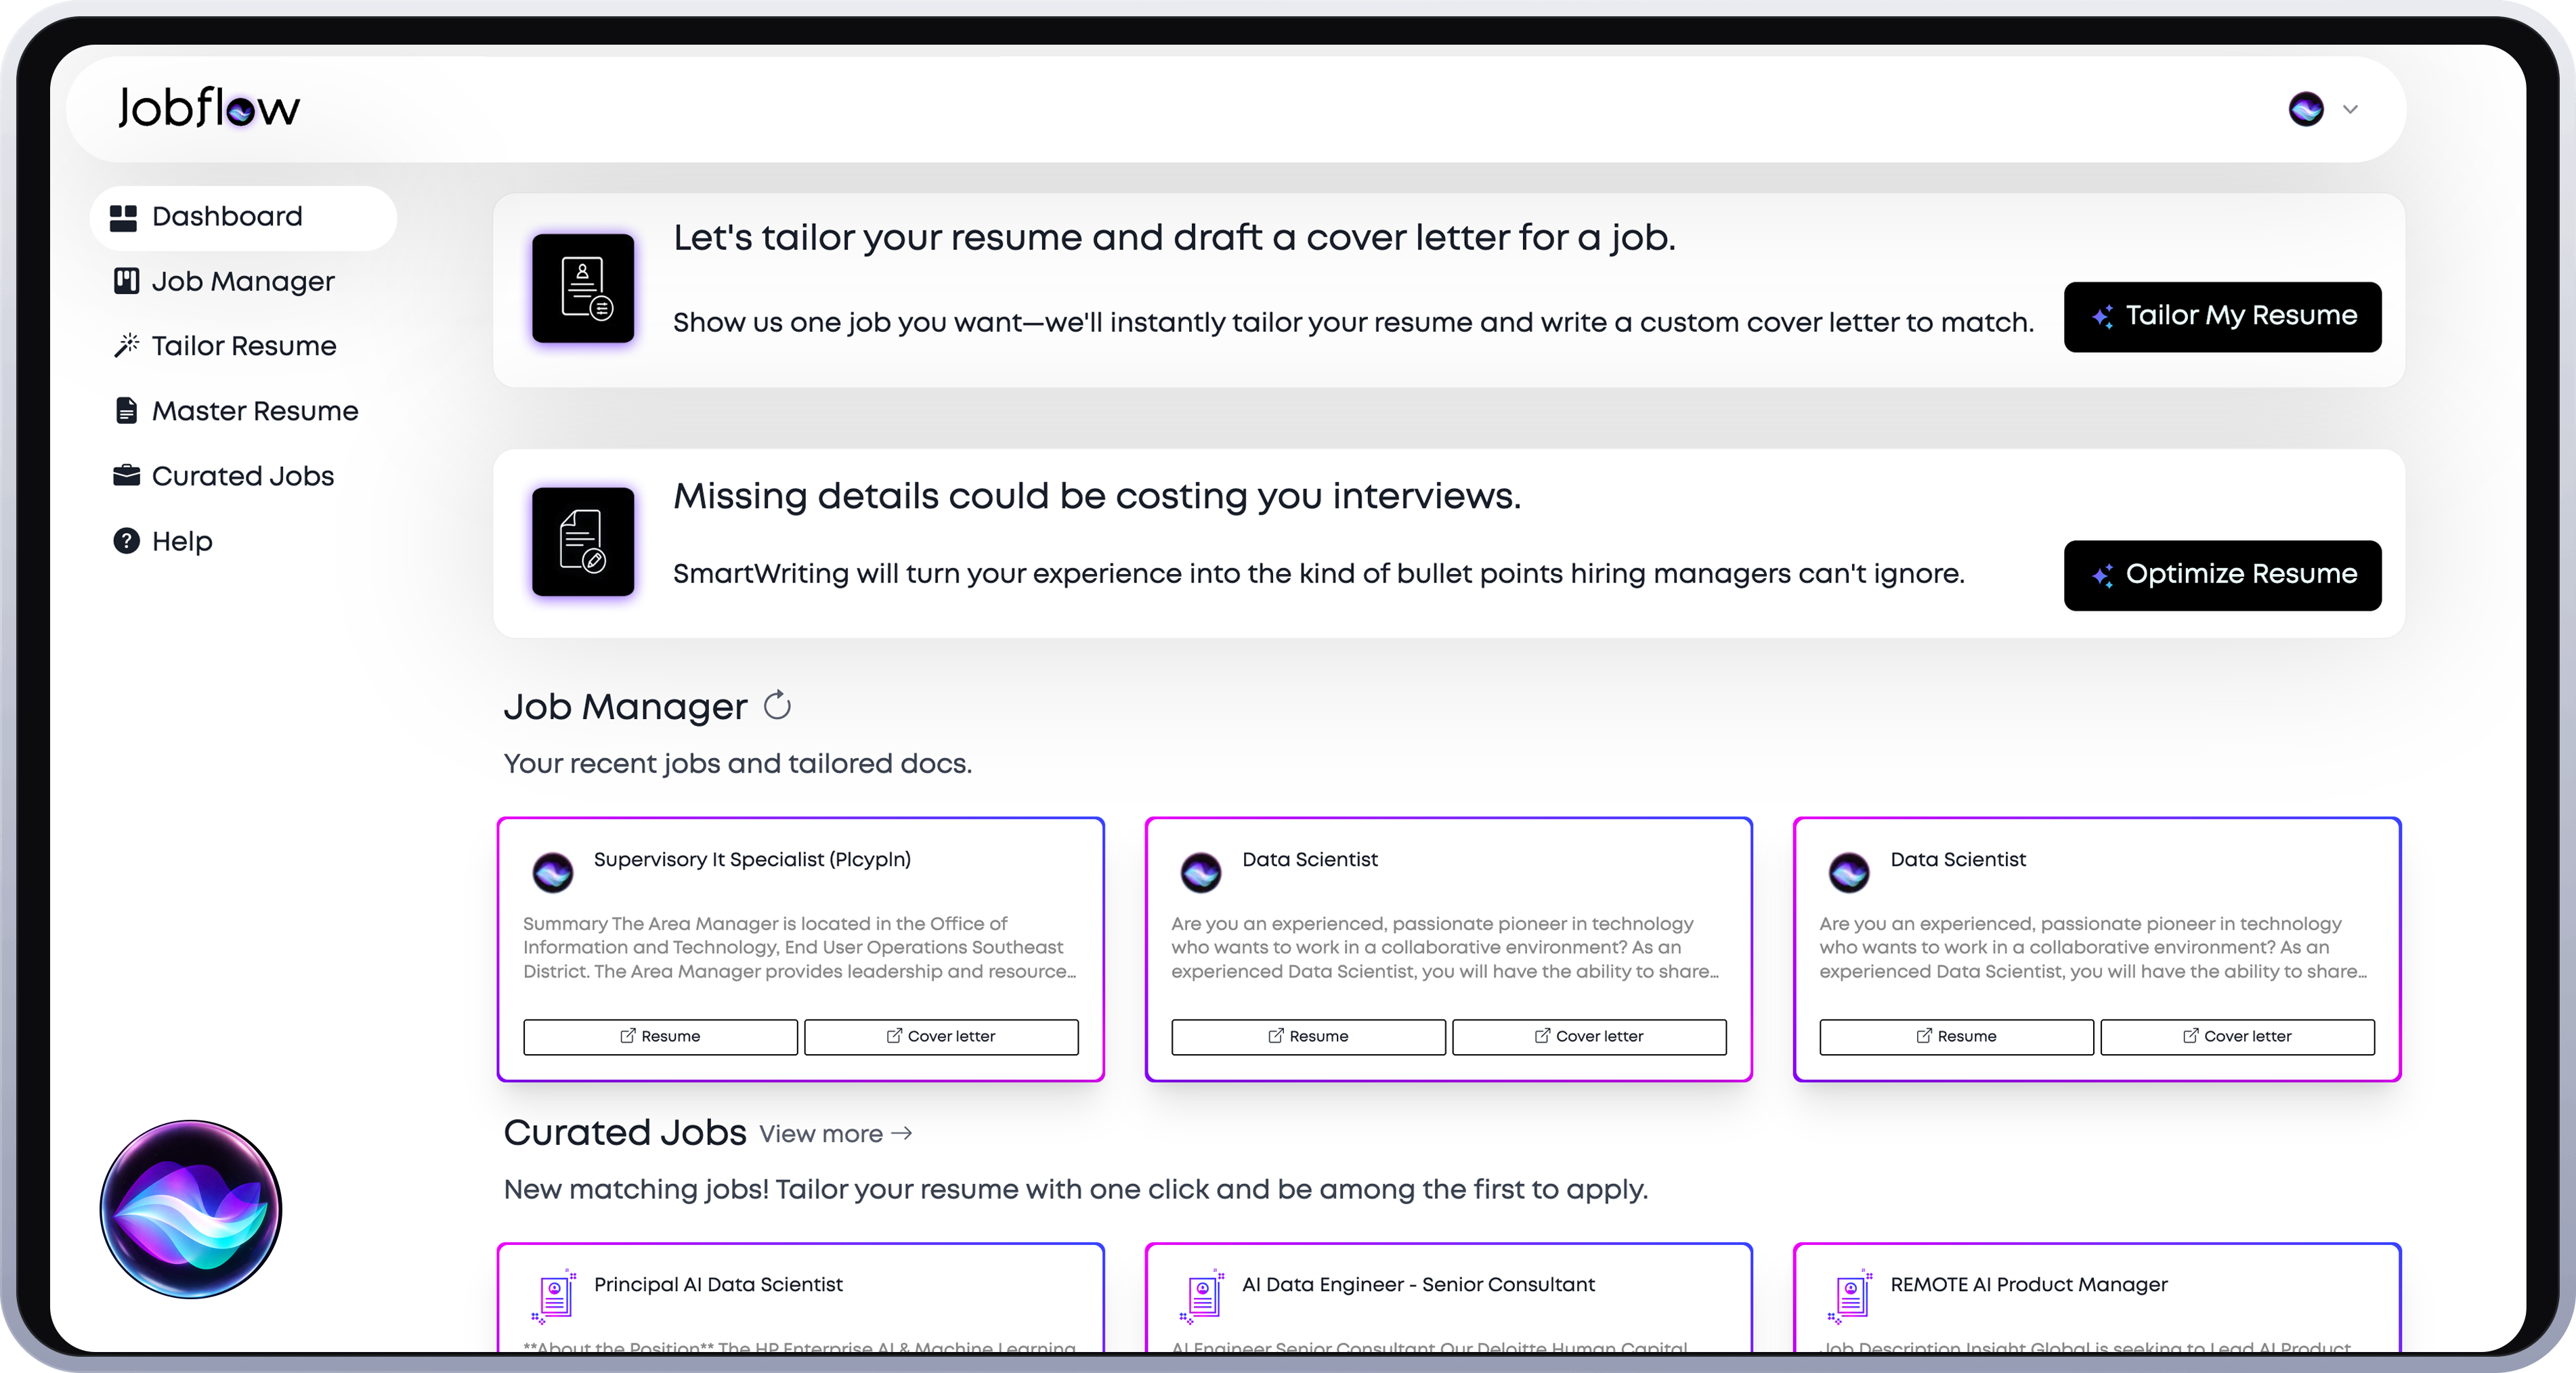The width and height of the screenshot is (2576, 1373).
Task: Click the Curated Jobs briefcase icon
Action: [126, 476]
